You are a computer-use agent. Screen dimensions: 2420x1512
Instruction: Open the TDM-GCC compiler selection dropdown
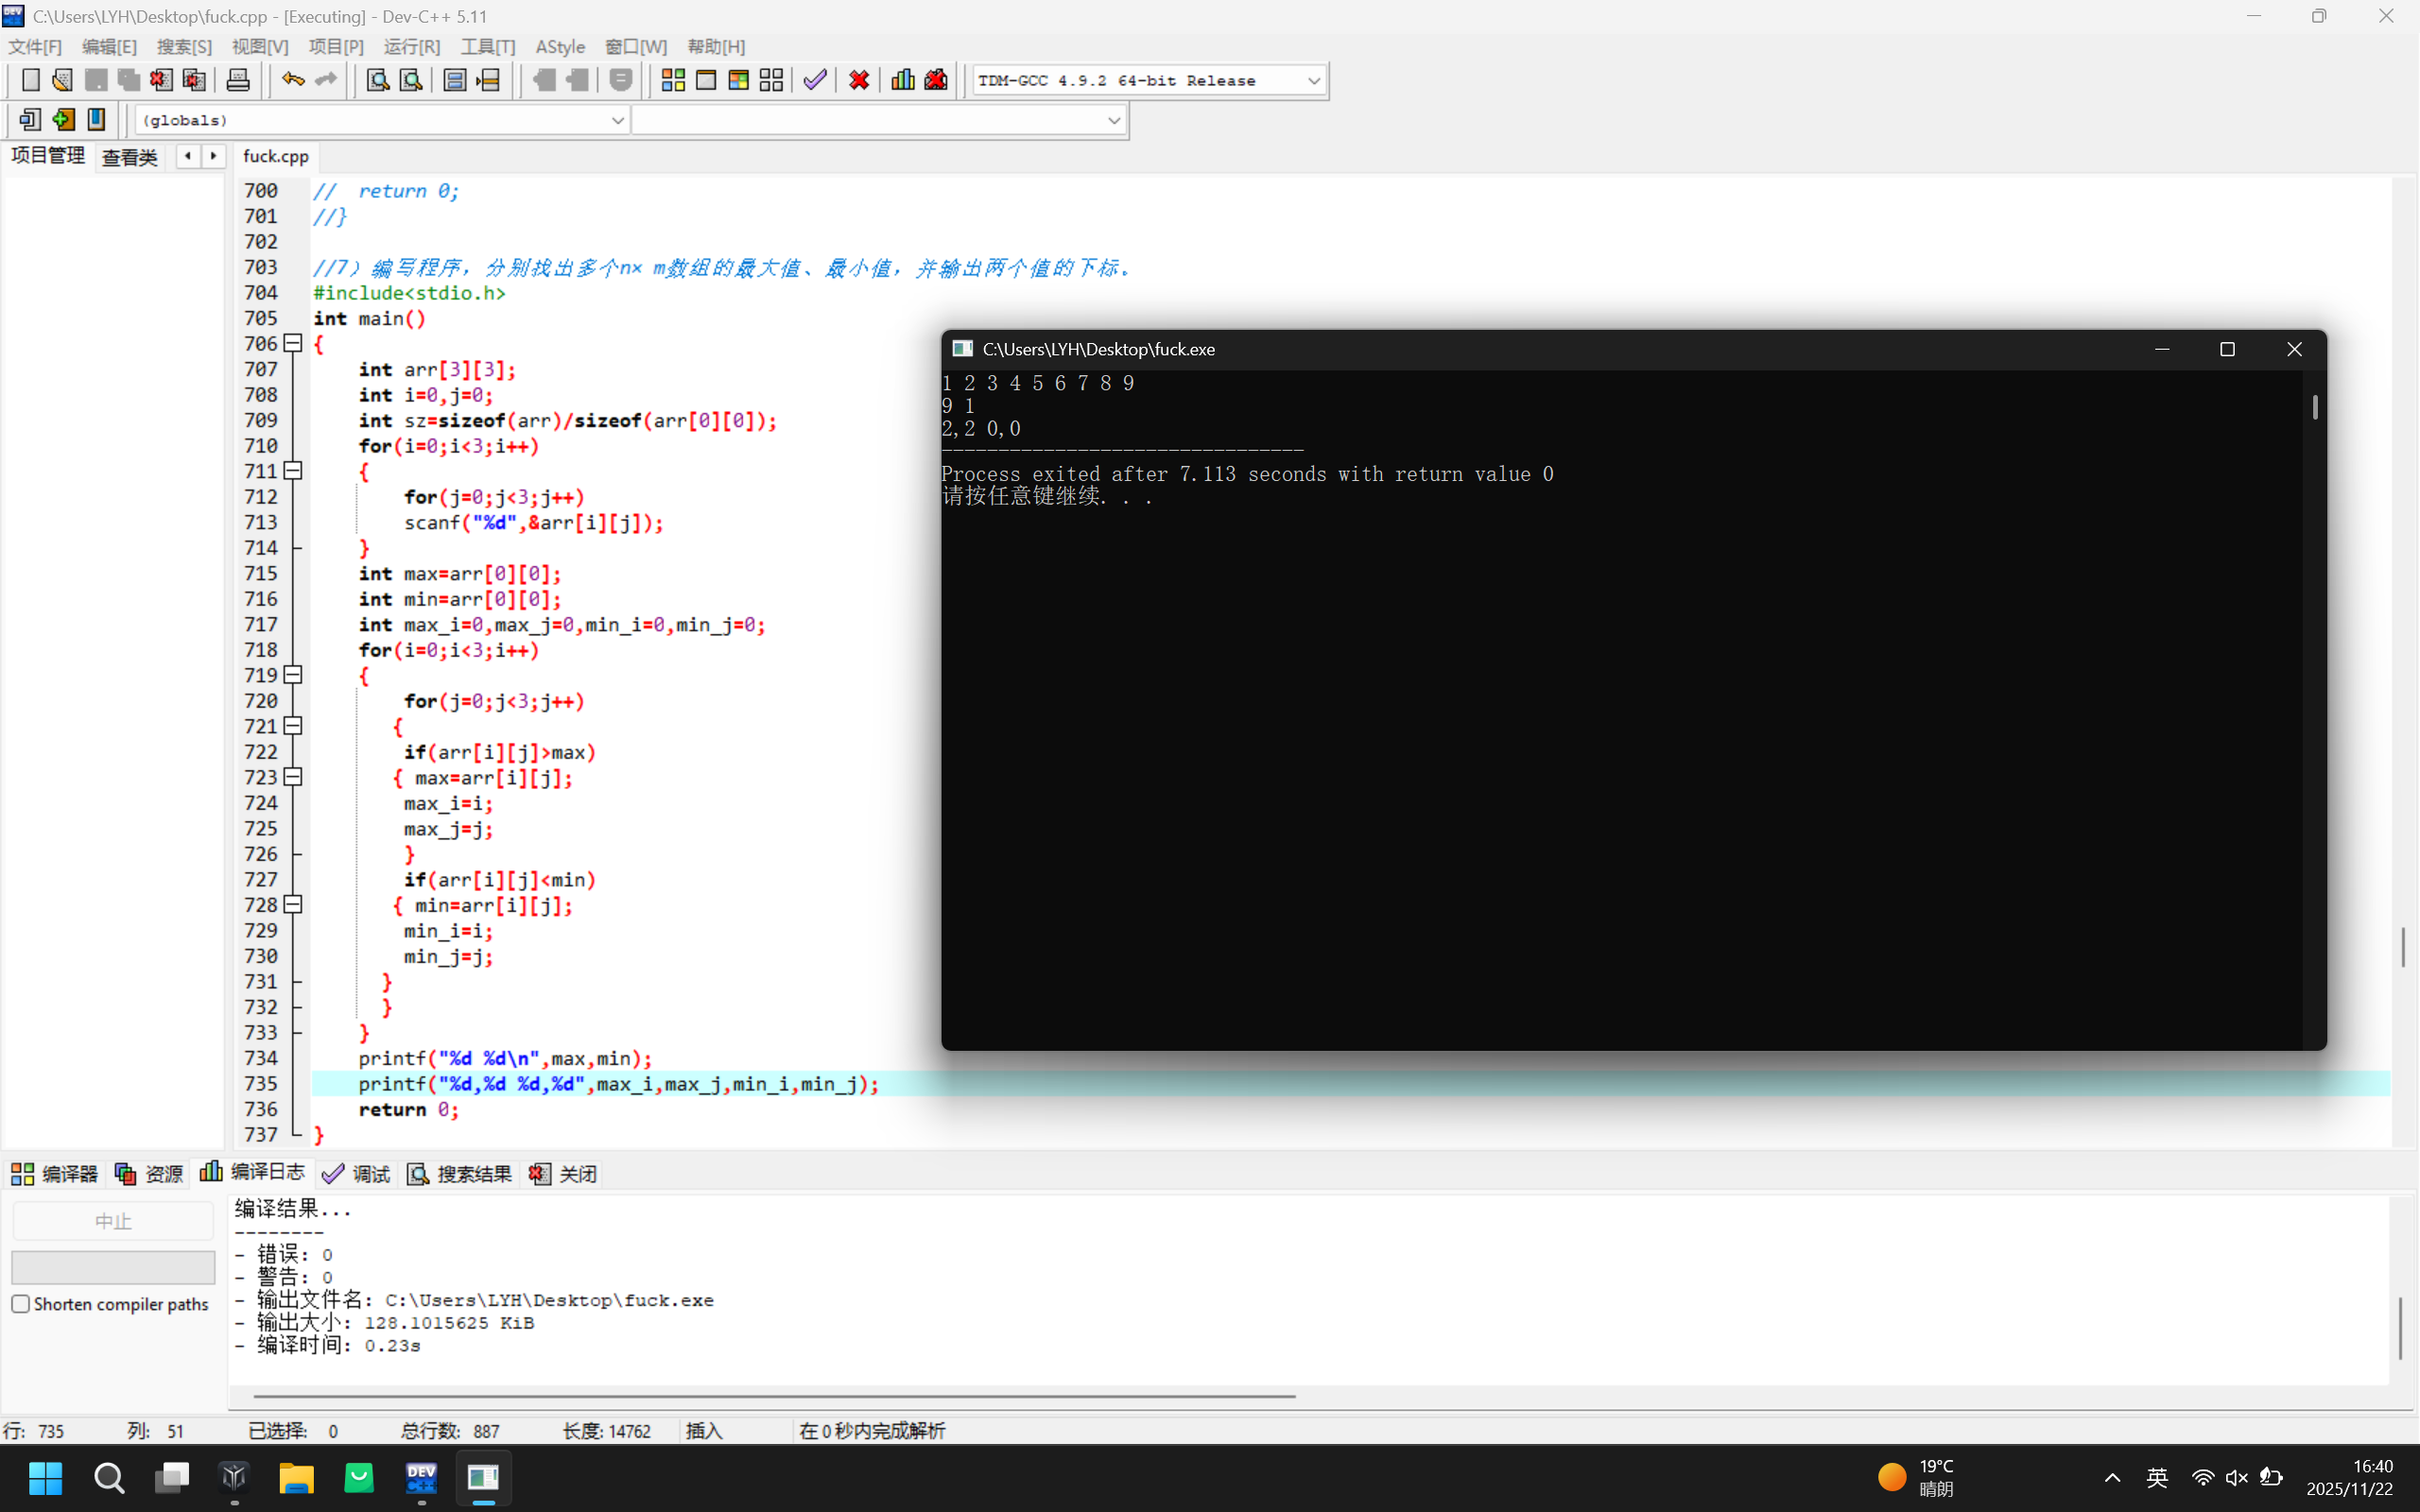[x=1314, y=80]
